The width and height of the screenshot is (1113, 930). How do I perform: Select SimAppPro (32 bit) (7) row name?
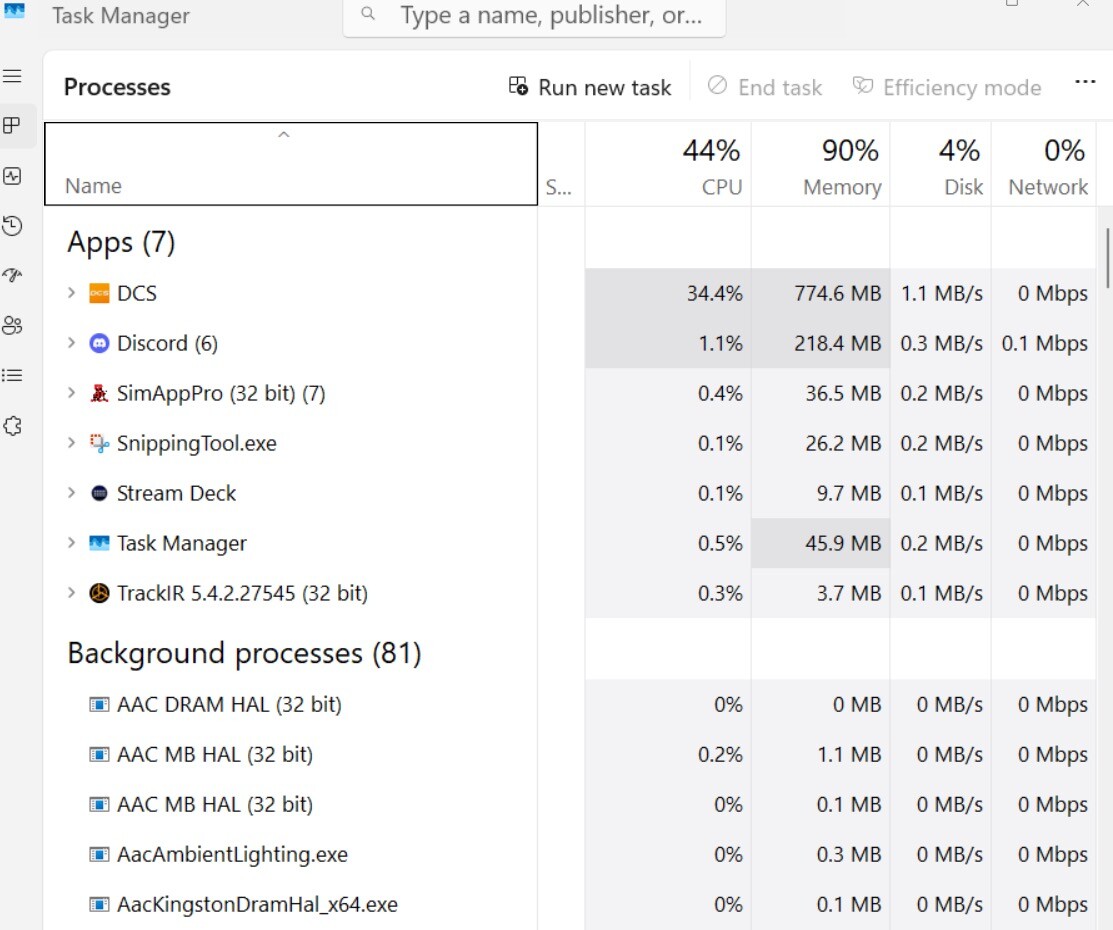click(221, 393)
